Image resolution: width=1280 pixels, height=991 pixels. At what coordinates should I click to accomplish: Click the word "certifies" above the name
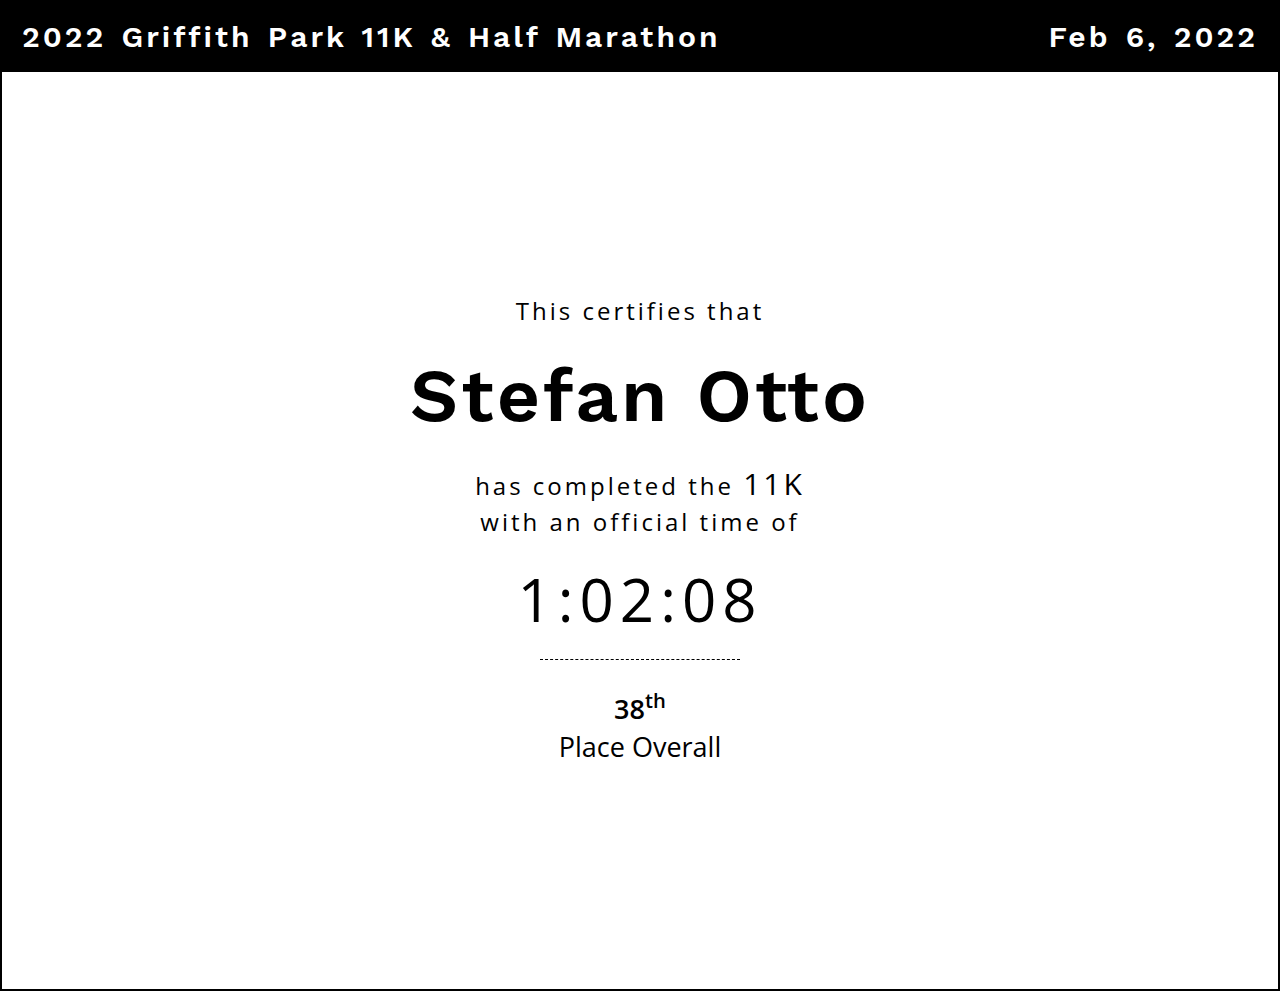[639, 312]
